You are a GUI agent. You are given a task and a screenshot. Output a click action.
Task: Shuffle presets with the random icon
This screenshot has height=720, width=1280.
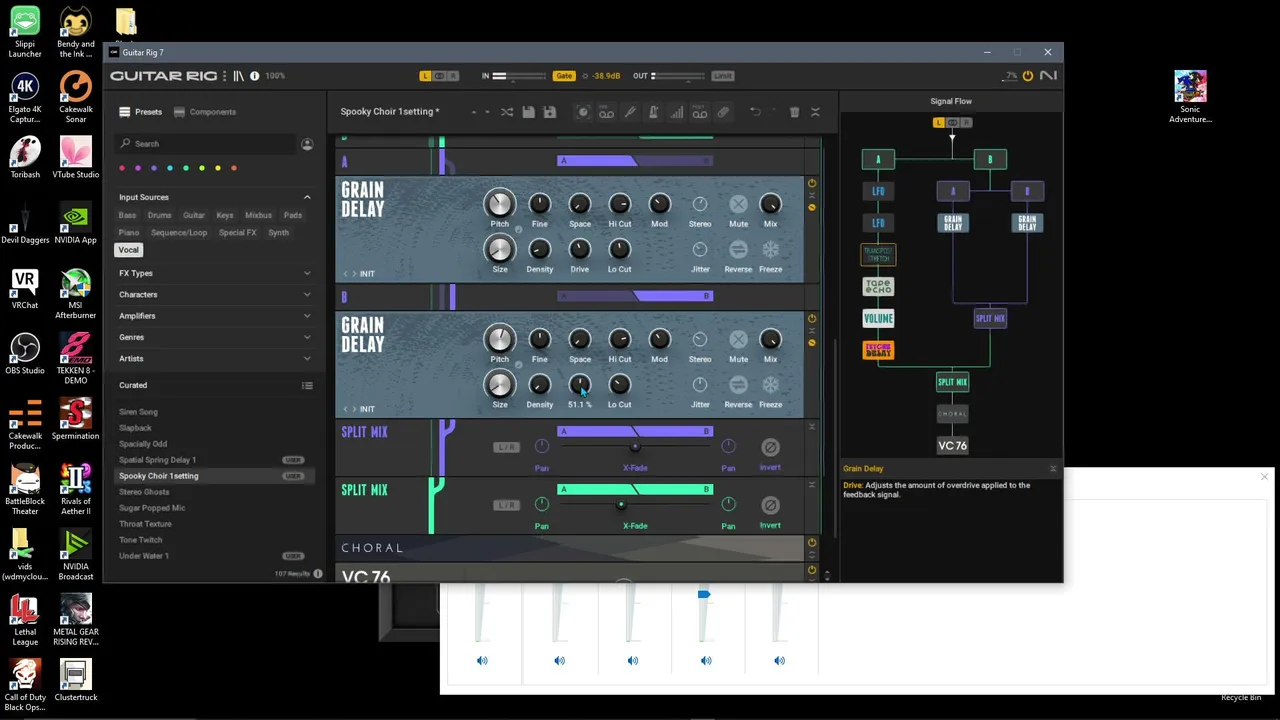(x=507, y=112)
